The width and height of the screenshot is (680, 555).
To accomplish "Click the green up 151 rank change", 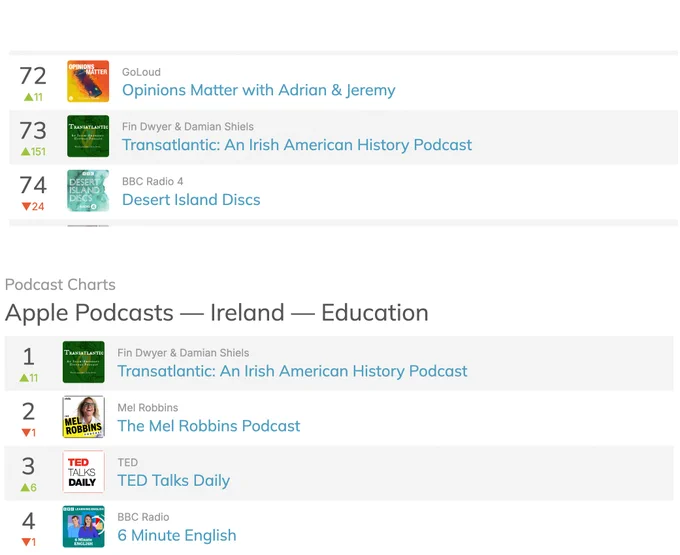I will [x=33, y=151].
